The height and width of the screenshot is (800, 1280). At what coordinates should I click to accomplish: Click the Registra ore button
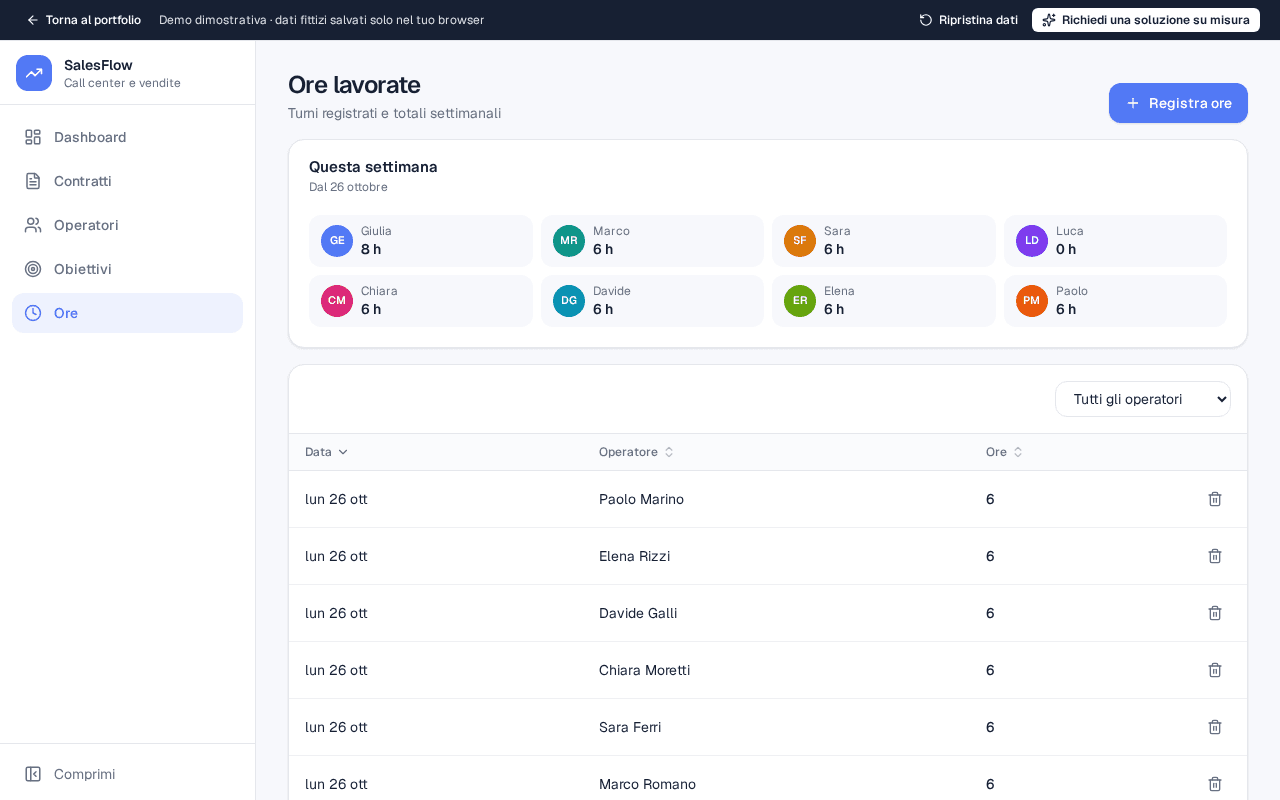click(1178, 103)
